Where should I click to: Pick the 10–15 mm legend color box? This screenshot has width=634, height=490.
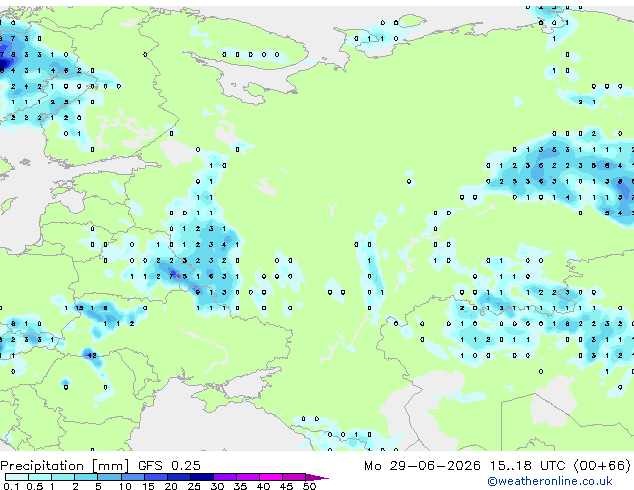tap(133, 477)
